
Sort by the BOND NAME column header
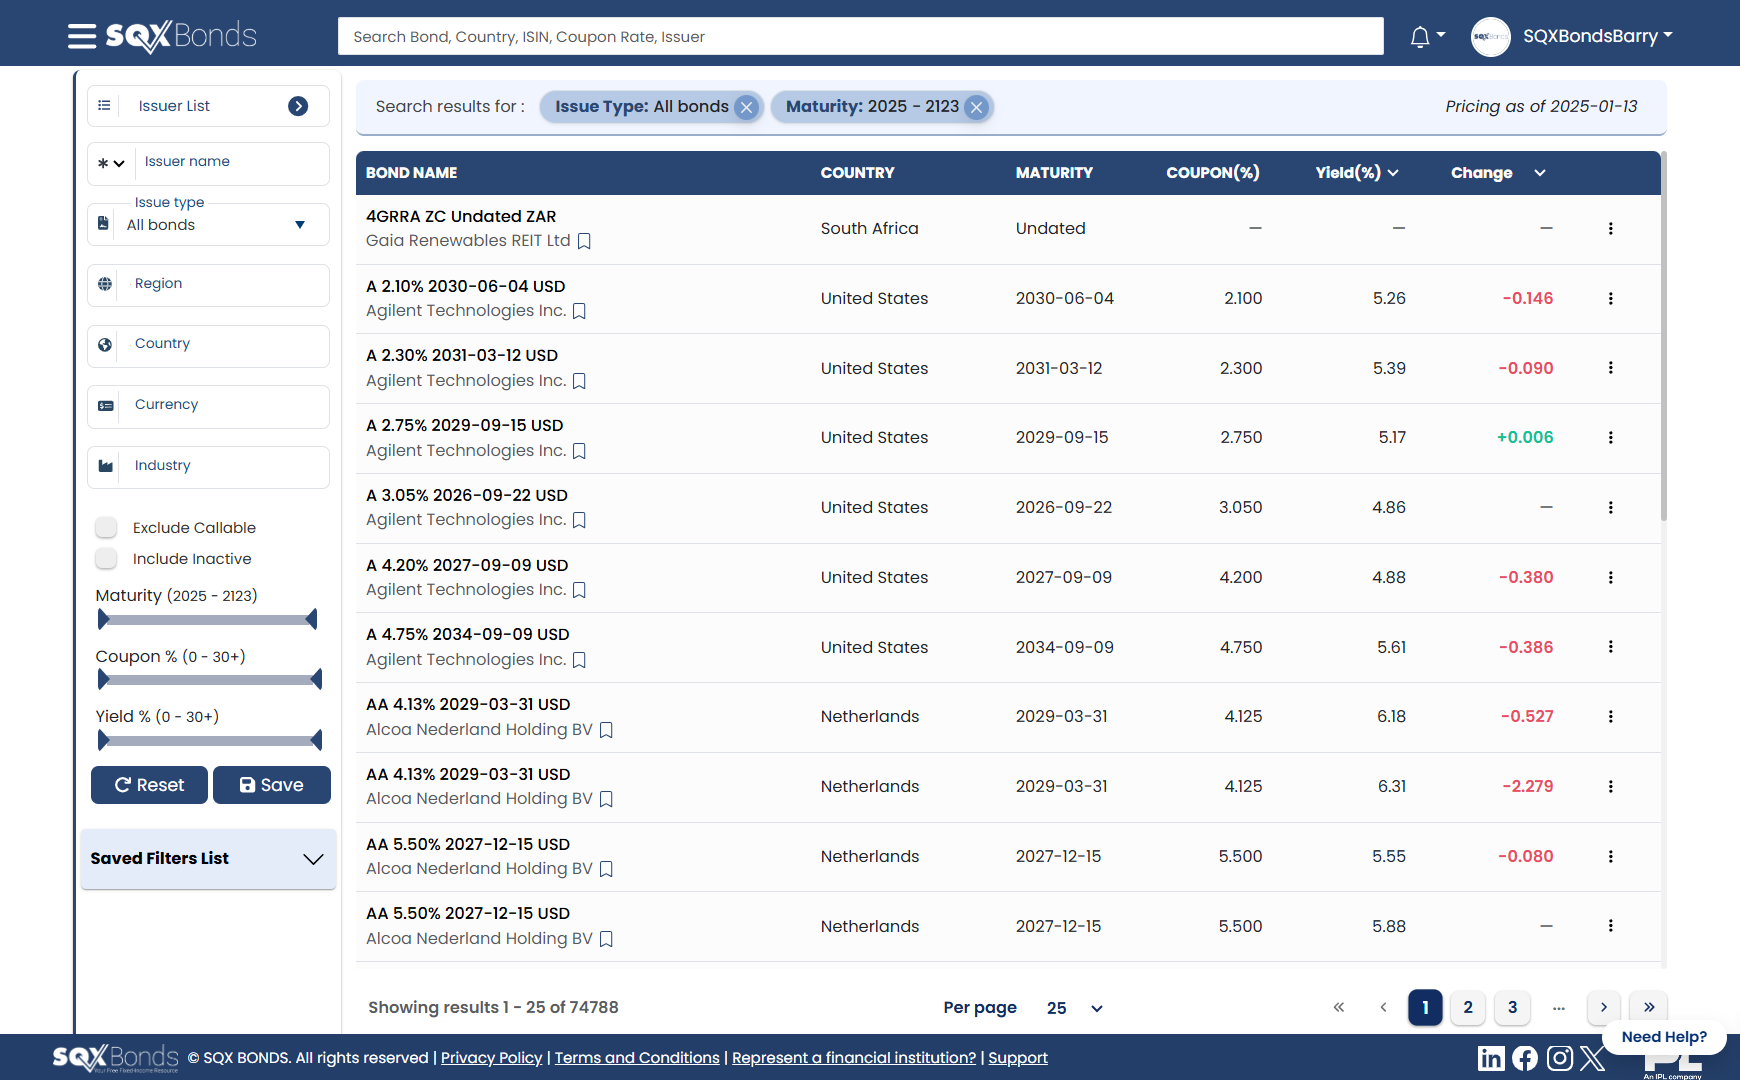click(411, 173)
